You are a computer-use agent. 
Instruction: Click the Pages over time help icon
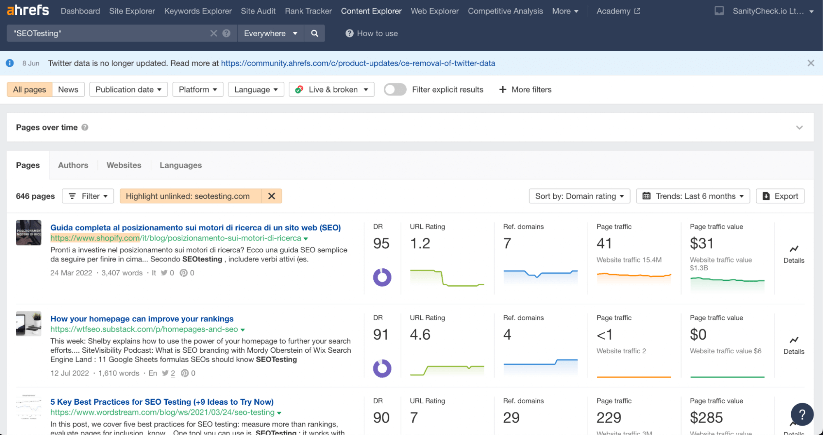point(85,128)
